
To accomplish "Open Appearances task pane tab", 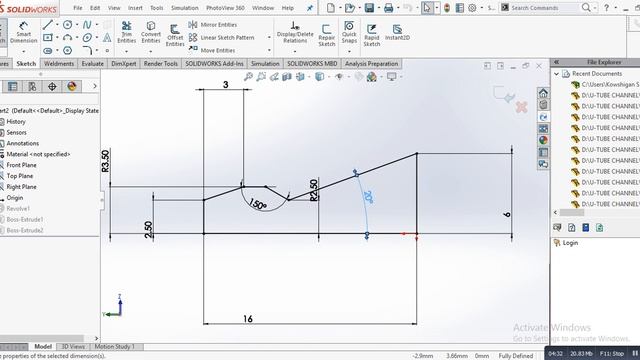I will pos(543,140).
